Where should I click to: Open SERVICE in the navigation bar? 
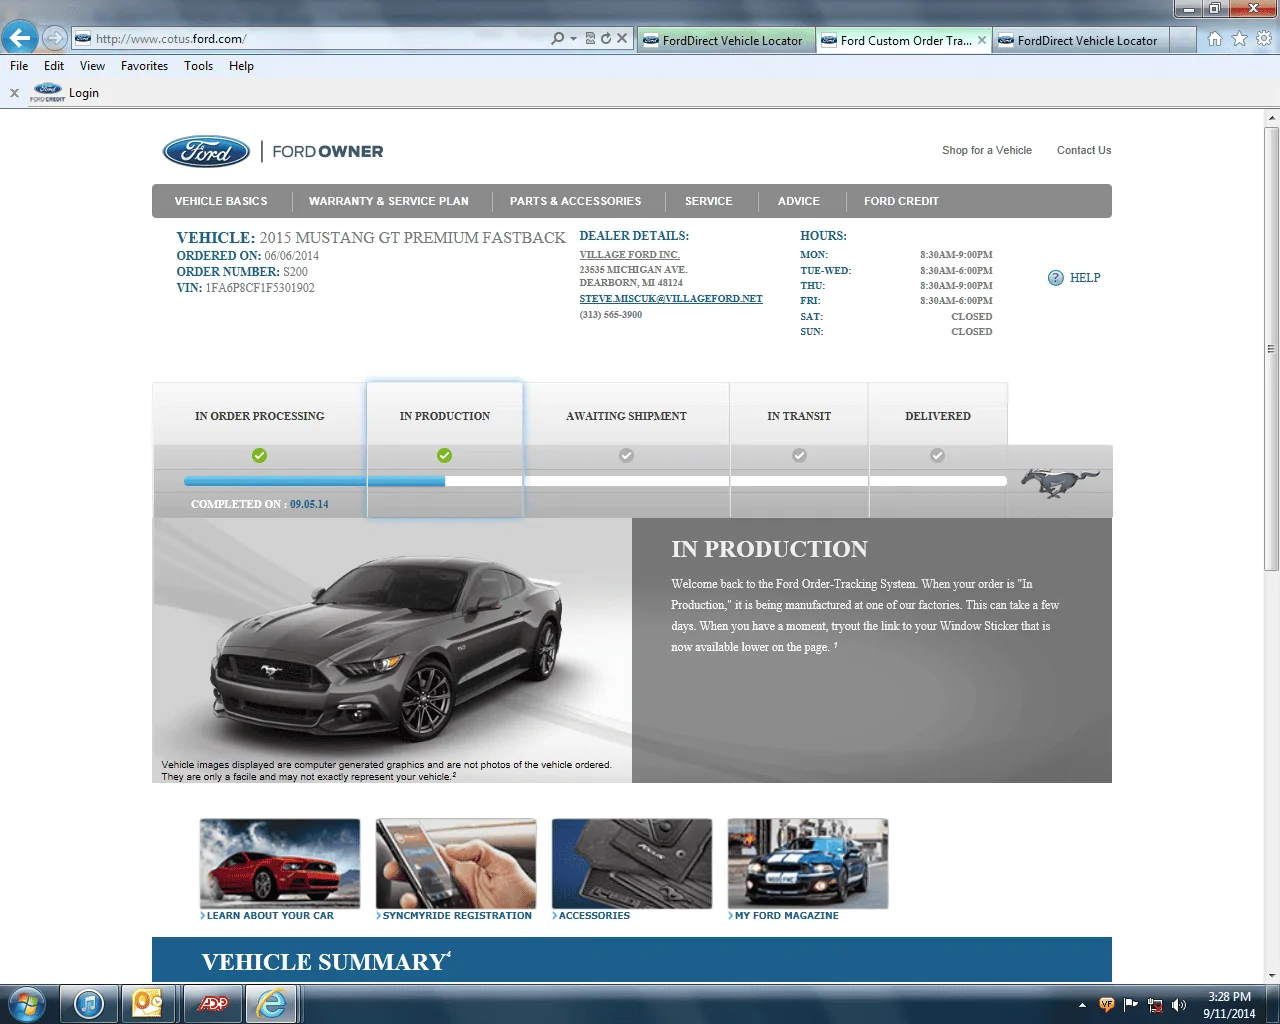[708, 201]
